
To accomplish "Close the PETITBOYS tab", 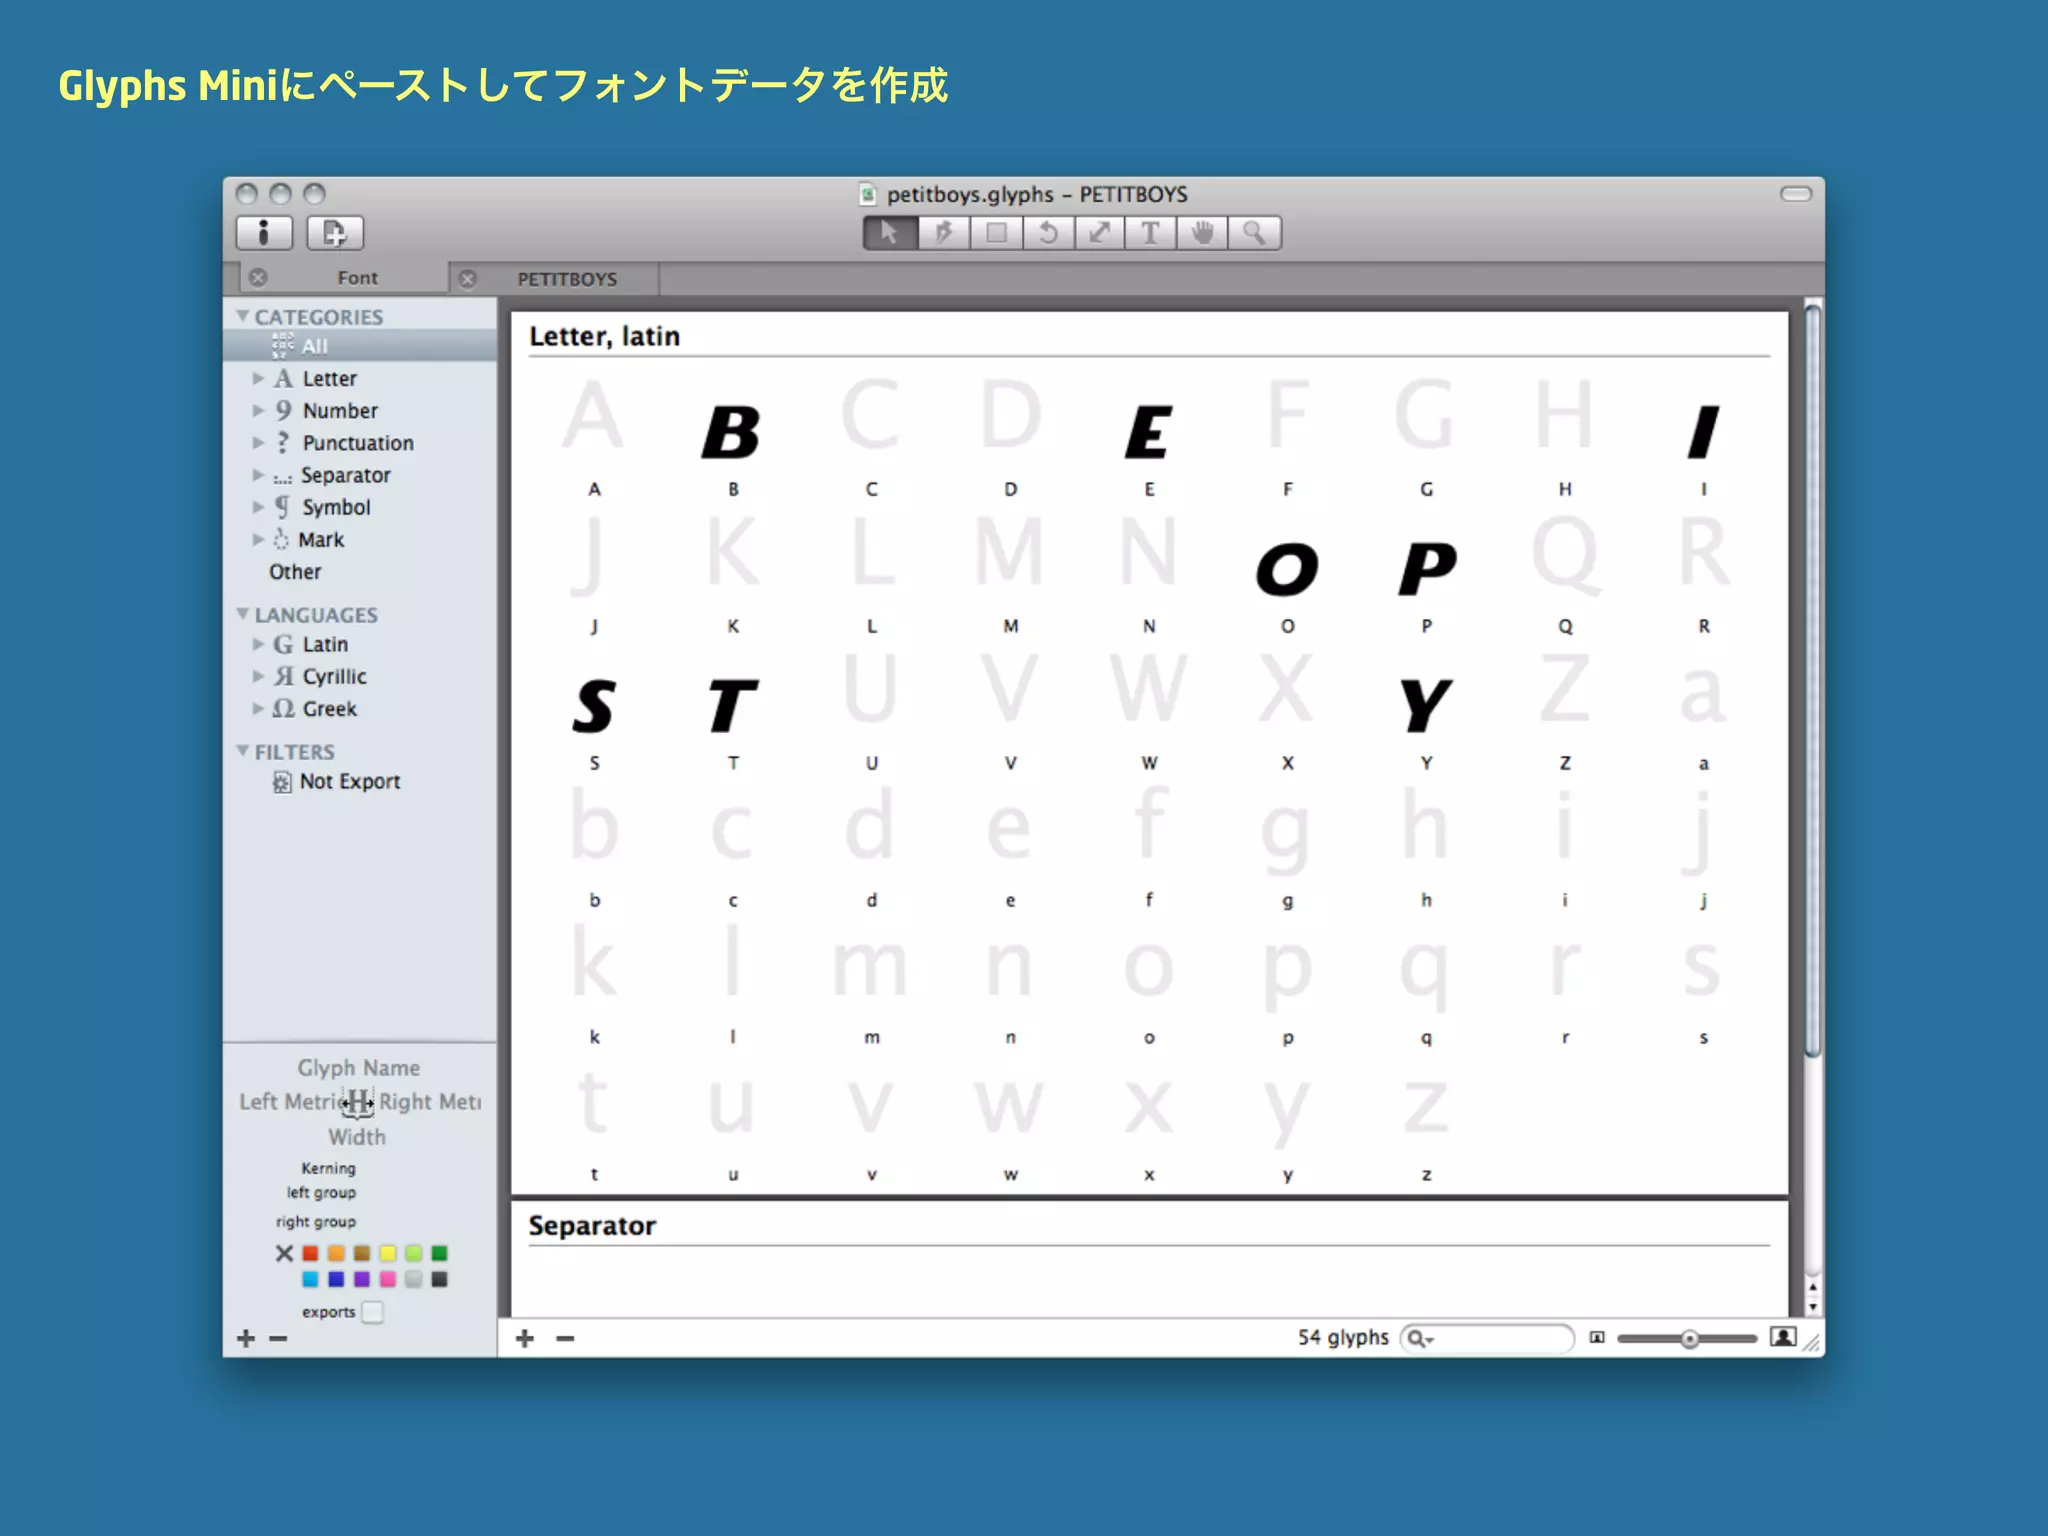I will click(467, 279).
